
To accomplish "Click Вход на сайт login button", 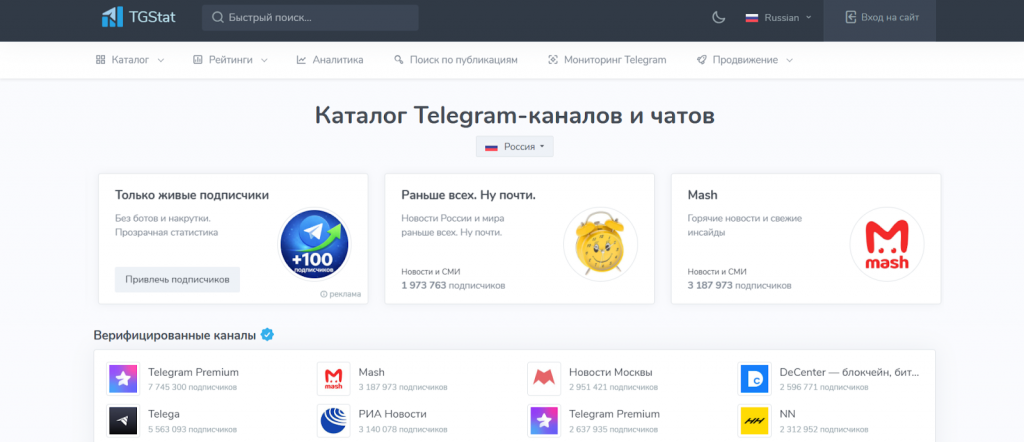I will coord(880,20).
